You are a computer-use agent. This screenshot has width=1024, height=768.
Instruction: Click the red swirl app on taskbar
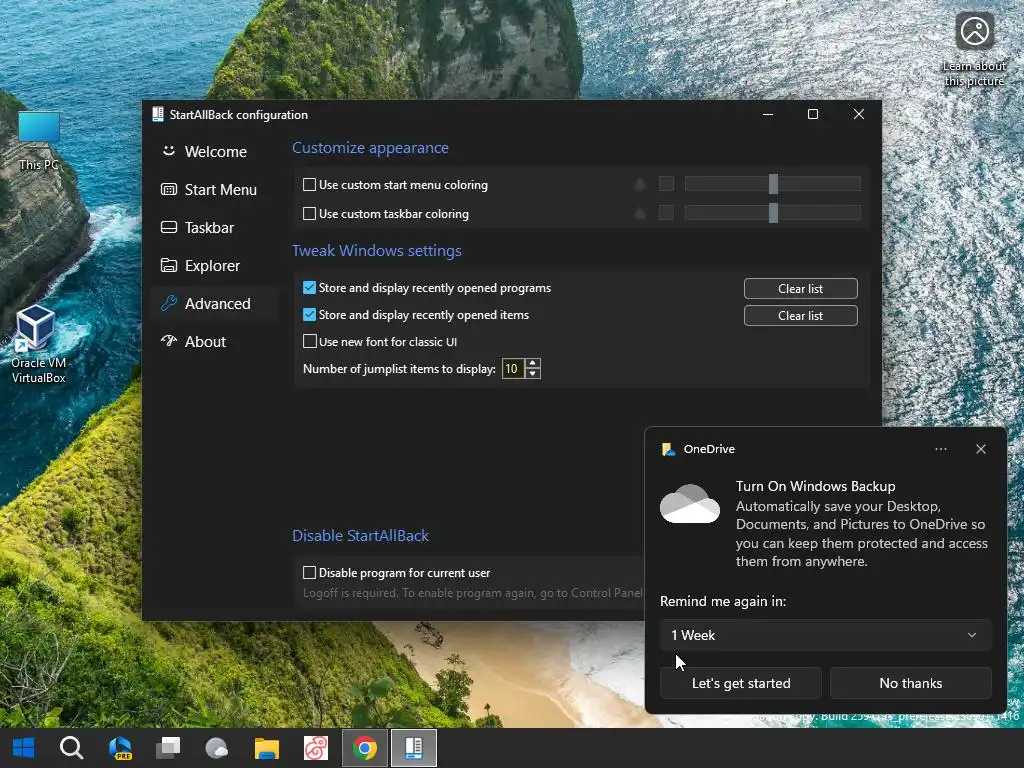316,748
